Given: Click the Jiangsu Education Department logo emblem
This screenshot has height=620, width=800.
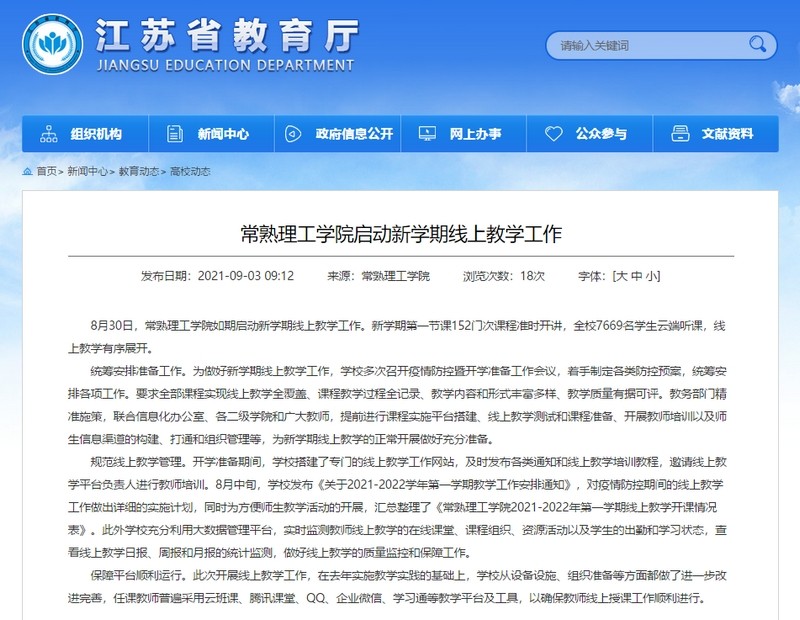Looking at the screenshot, I should pyautogui.click(x=53, y=44).
